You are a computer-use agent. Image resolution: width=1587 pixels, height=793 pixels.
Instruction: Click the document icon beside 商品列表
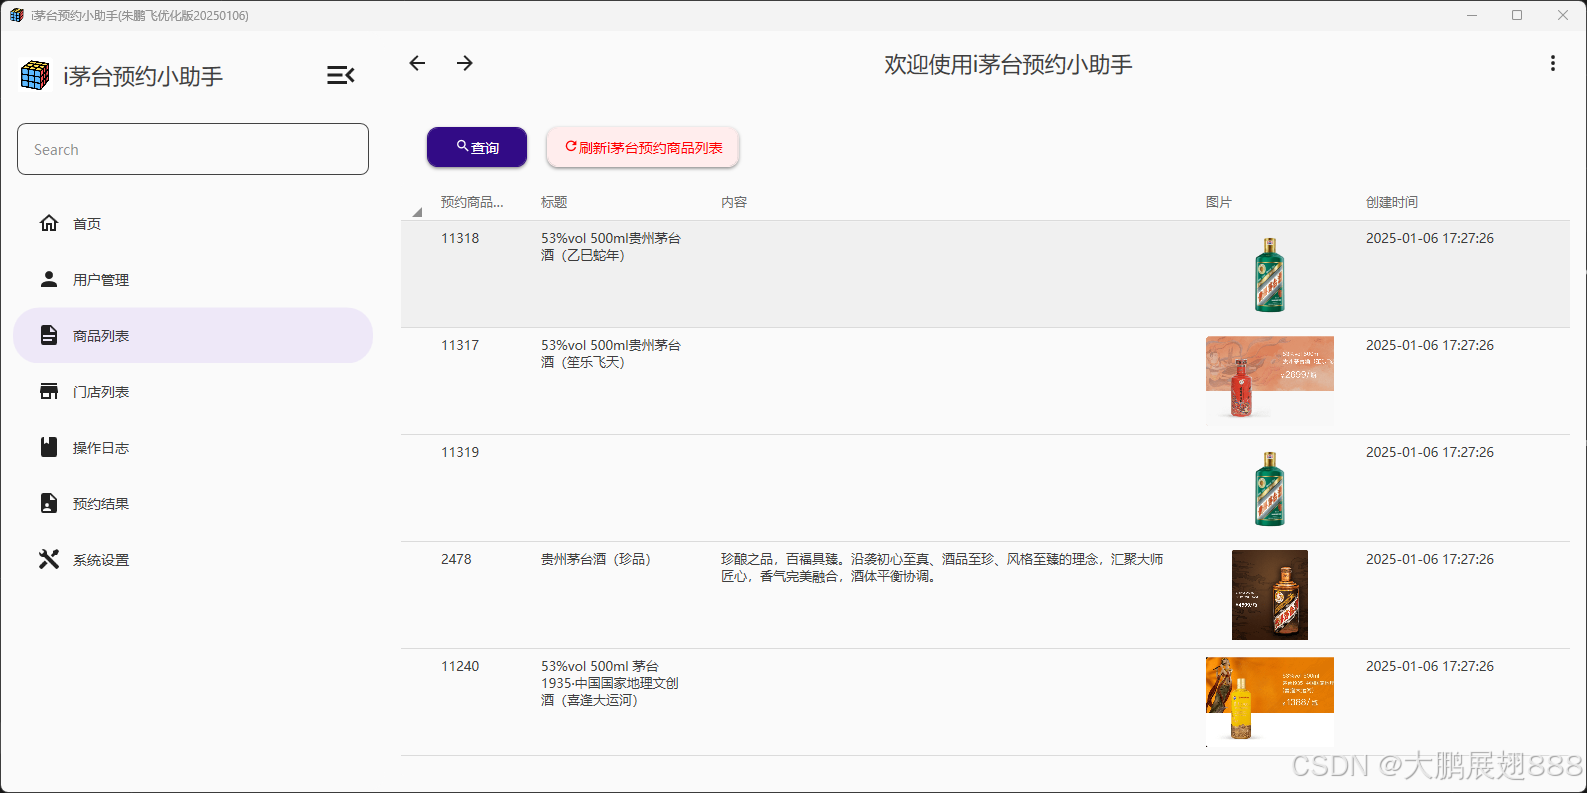click(49, 335)
